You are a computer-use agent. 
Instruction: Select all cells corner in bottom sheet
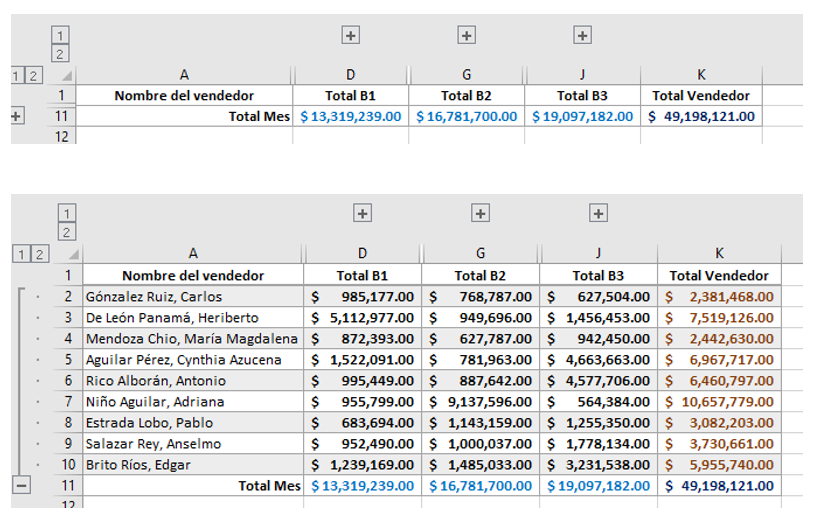[68, 253]
